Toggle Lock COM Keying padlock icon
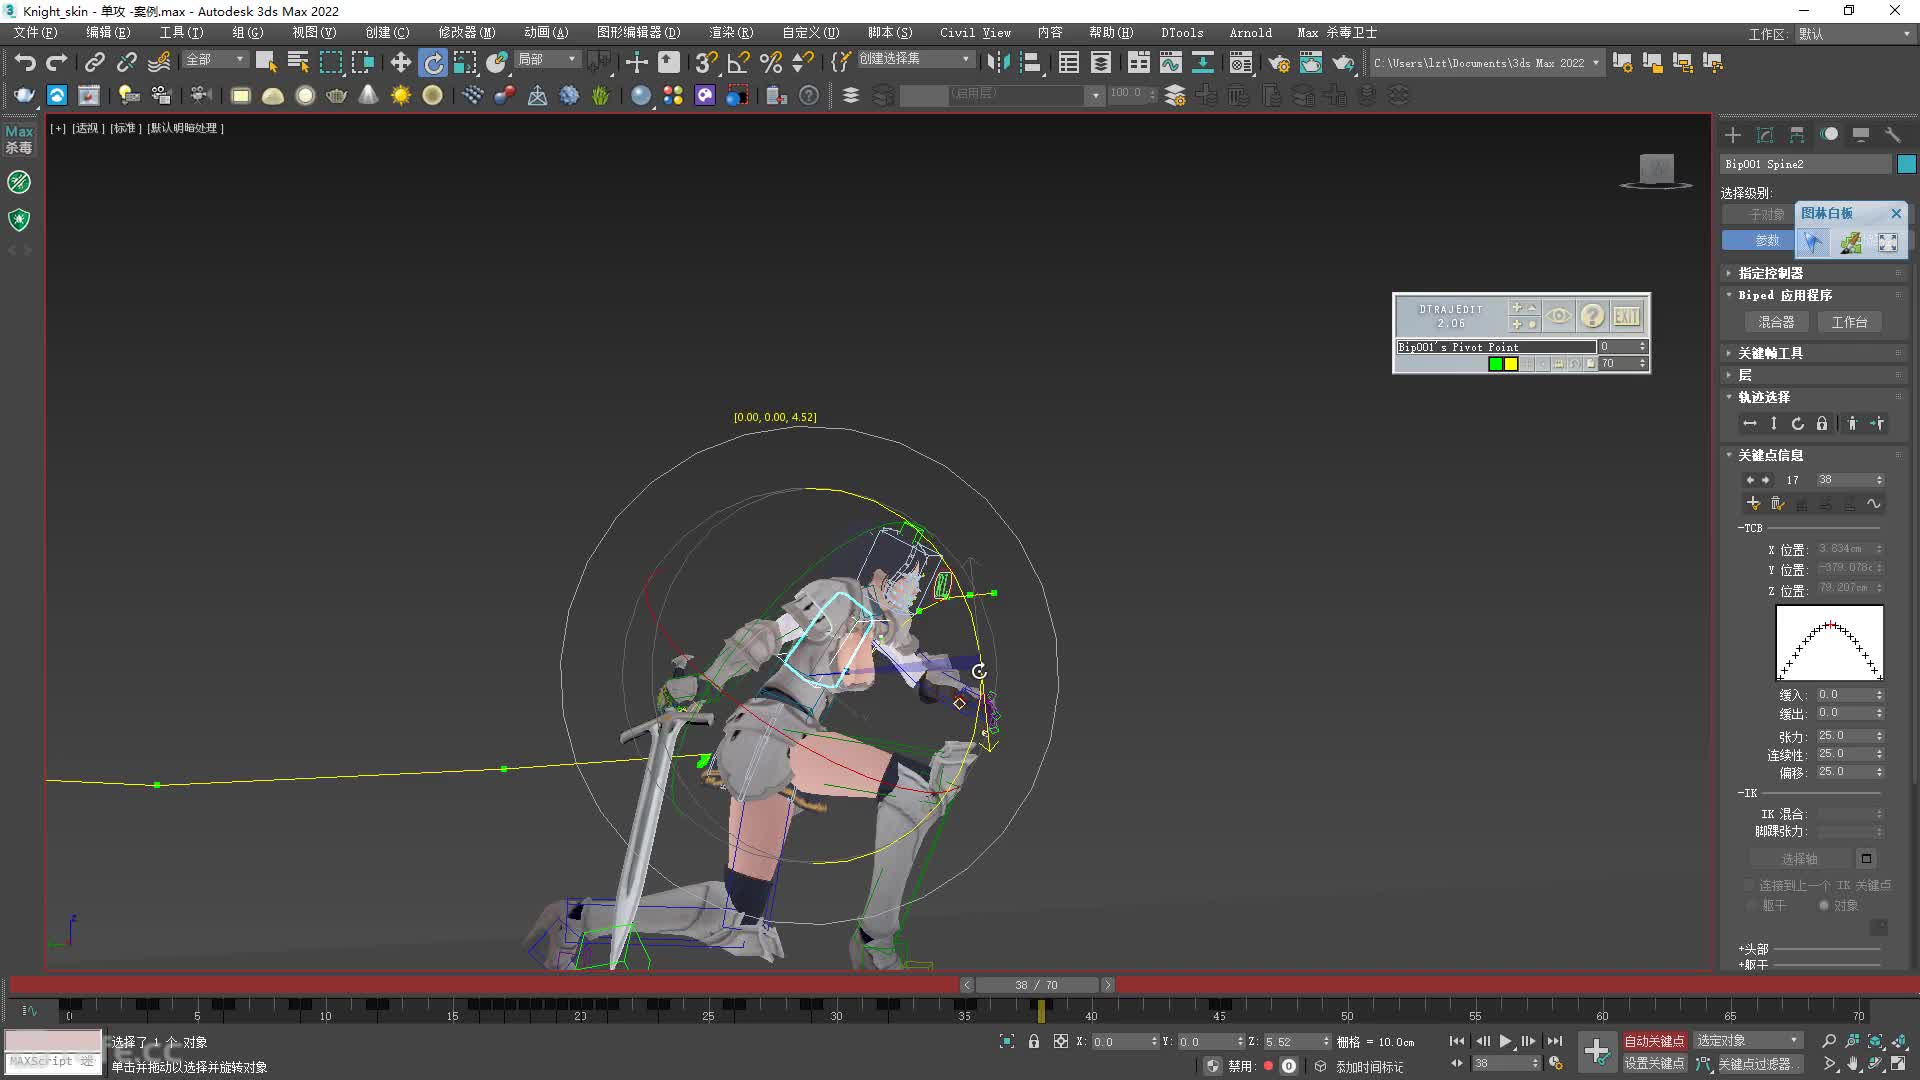This screenshot has width=1920, height=1080. click(x=1822, y=424)
